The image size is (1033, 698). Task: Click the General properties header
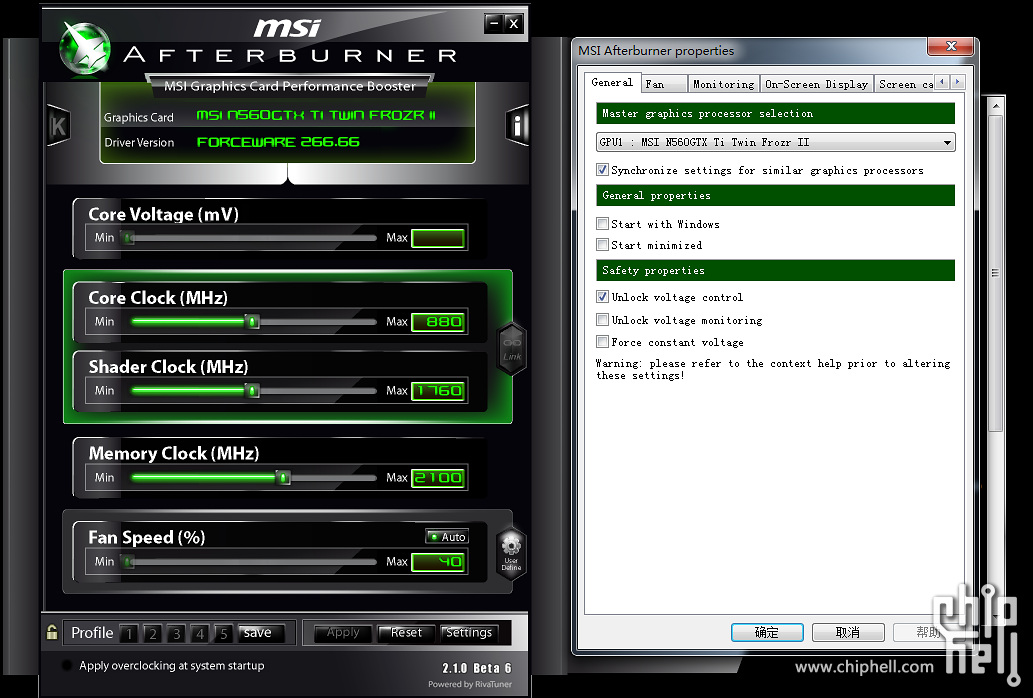(775, 195)
